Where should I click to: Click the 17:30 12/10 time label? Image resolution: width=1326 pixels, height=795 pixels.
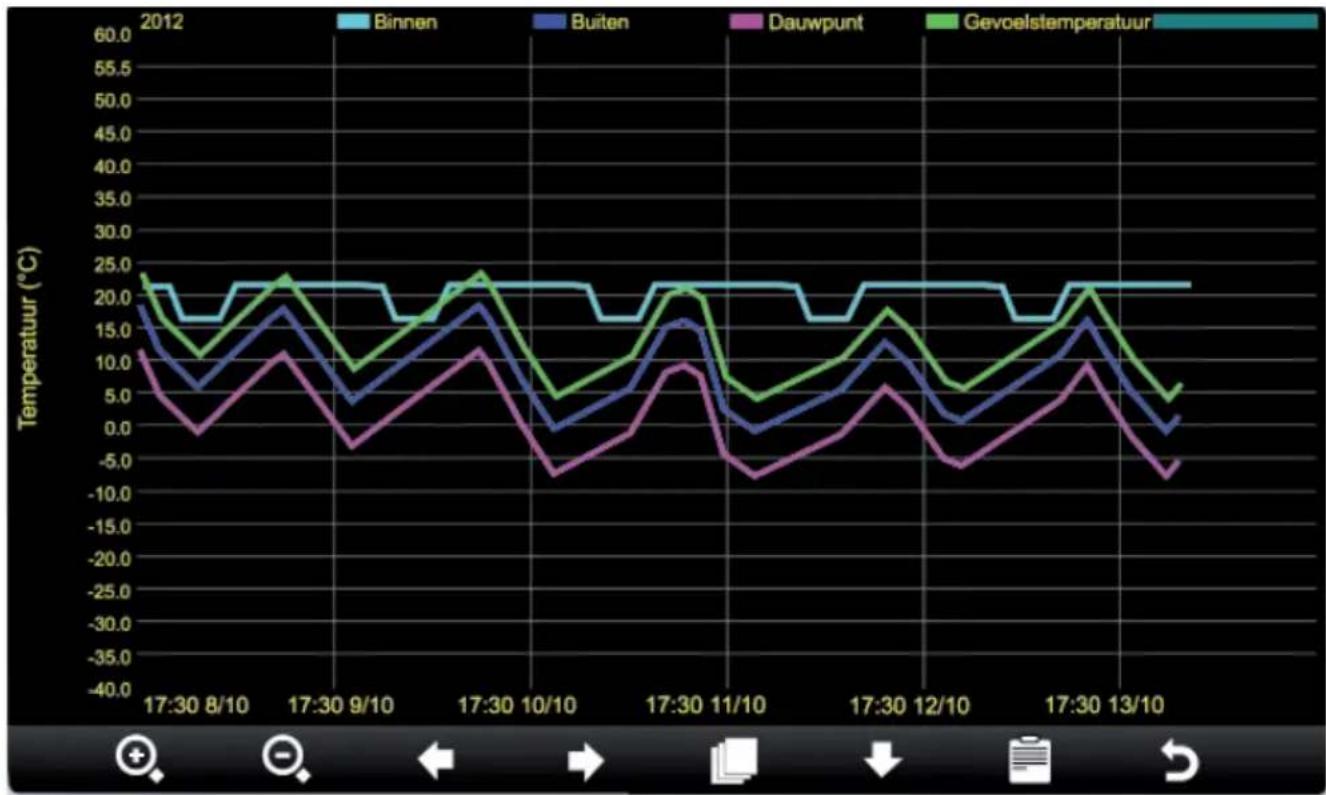coord(910,706)
